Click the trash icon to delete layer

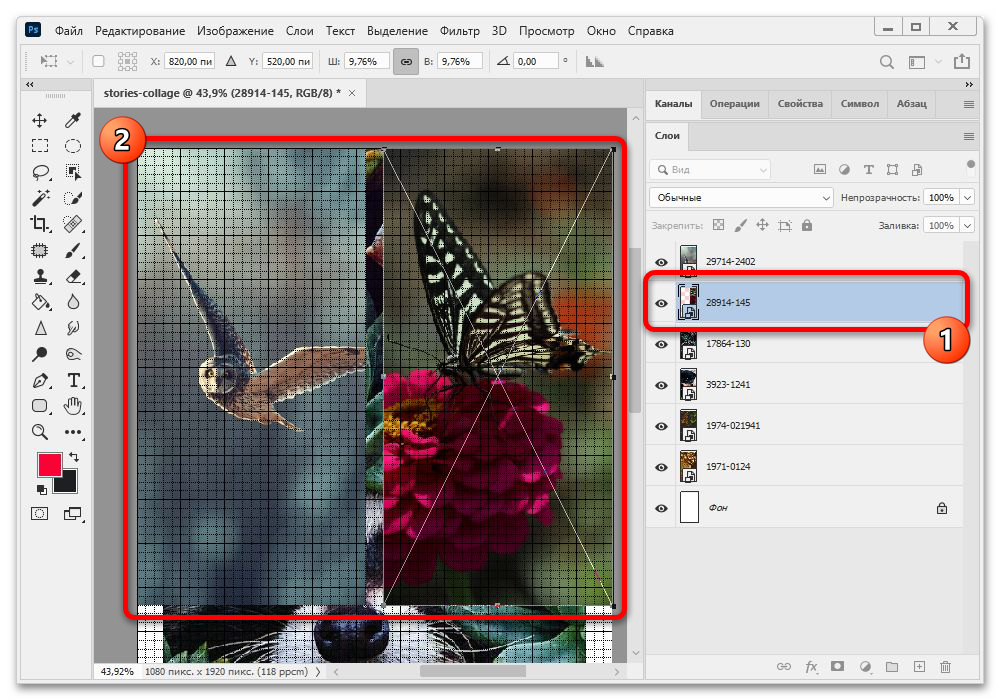tap(946, 667)
